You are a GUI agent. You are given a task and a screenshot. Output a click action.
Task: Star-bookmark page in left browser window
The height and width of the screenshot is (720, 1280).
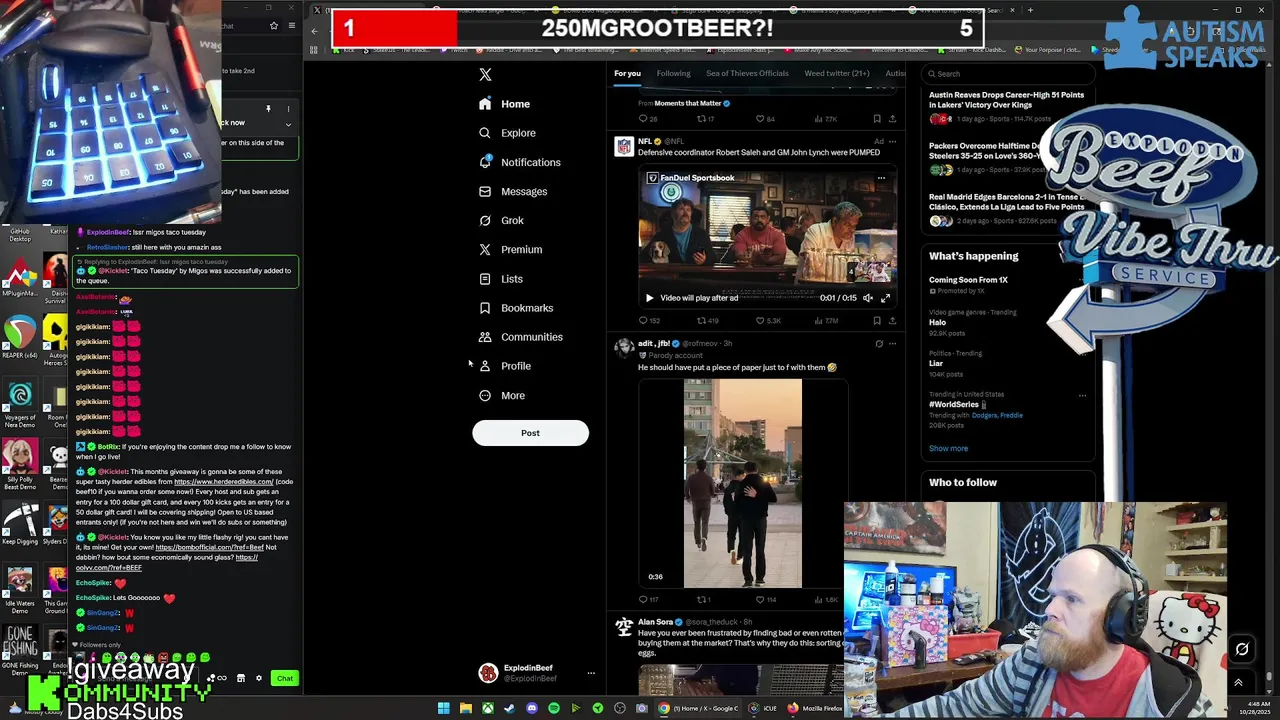273,26
